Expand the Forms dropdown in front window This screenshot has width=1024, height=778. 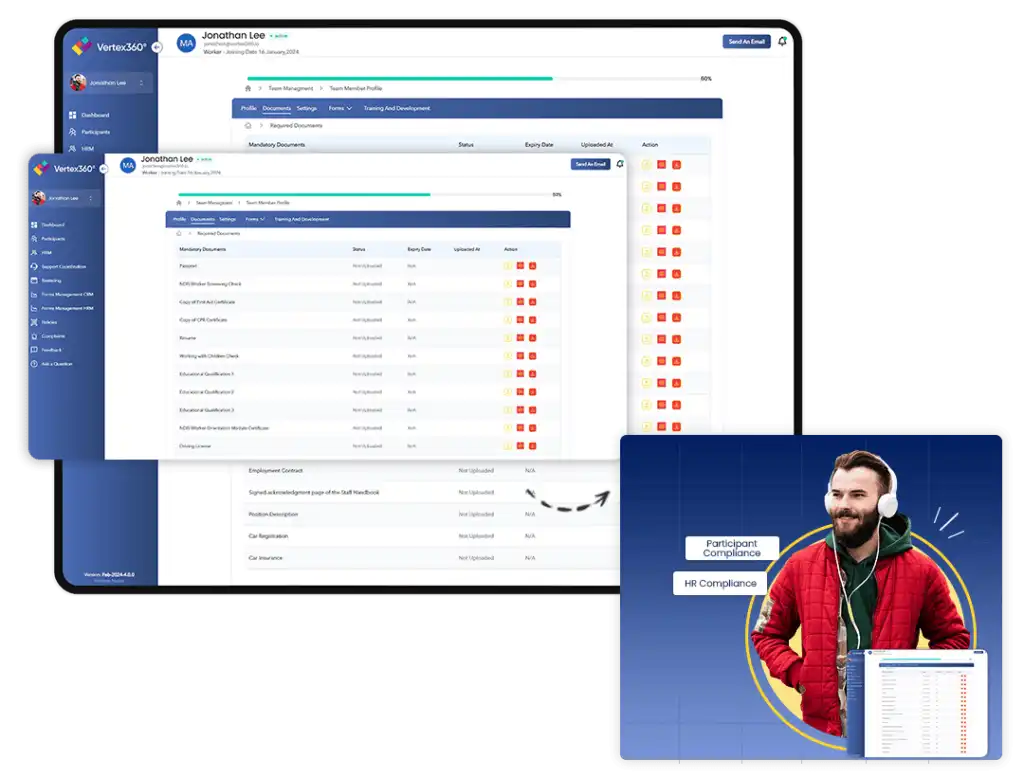click(x=255, y=219)
